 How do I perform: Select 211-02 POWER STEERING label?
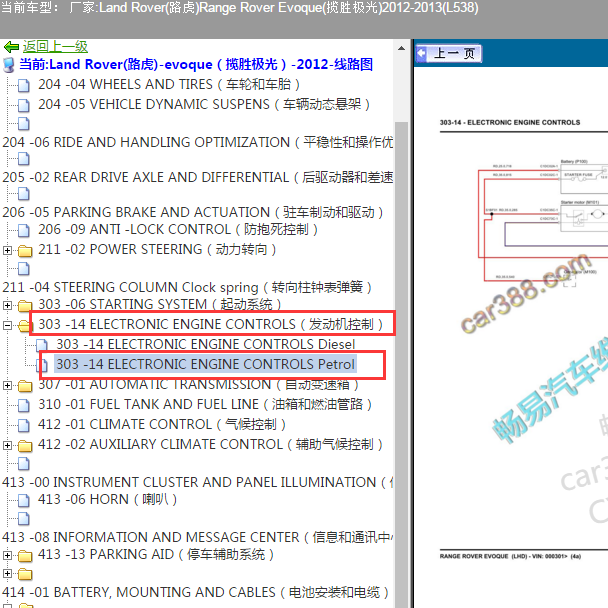click(x=157, y=249)
